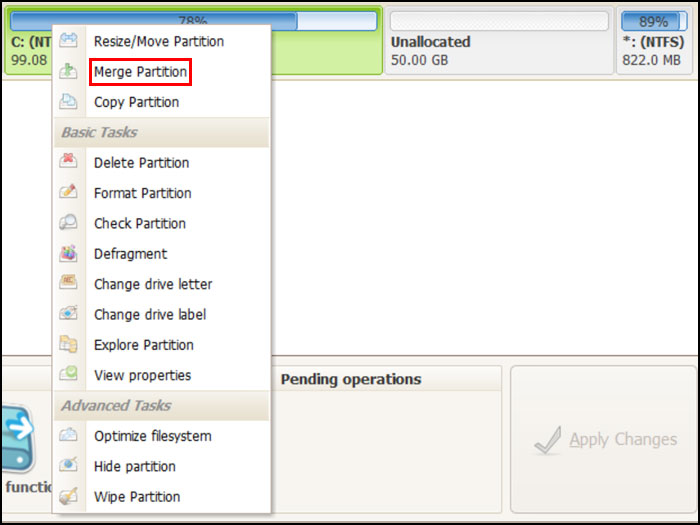Viewport: 700px width, 525px height.
Task: Choose Hide partition option
Action: click(162, 466)
